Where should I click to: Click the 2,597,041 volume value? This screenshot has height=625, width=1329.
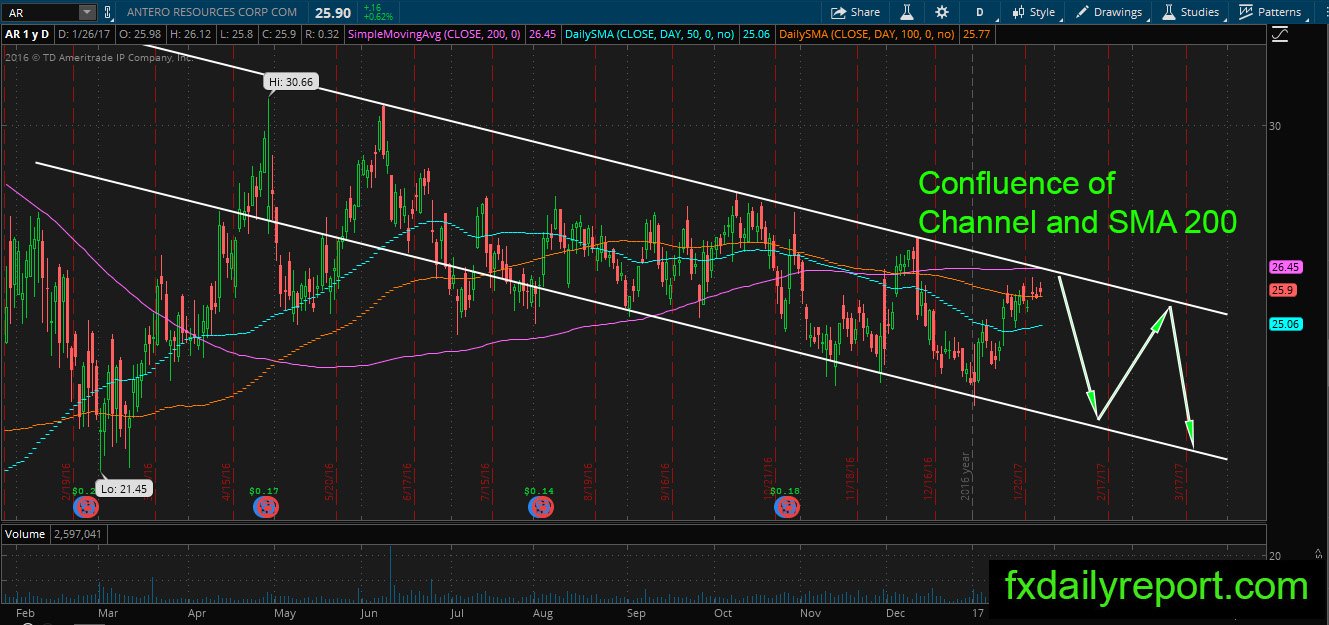point(78,534)
